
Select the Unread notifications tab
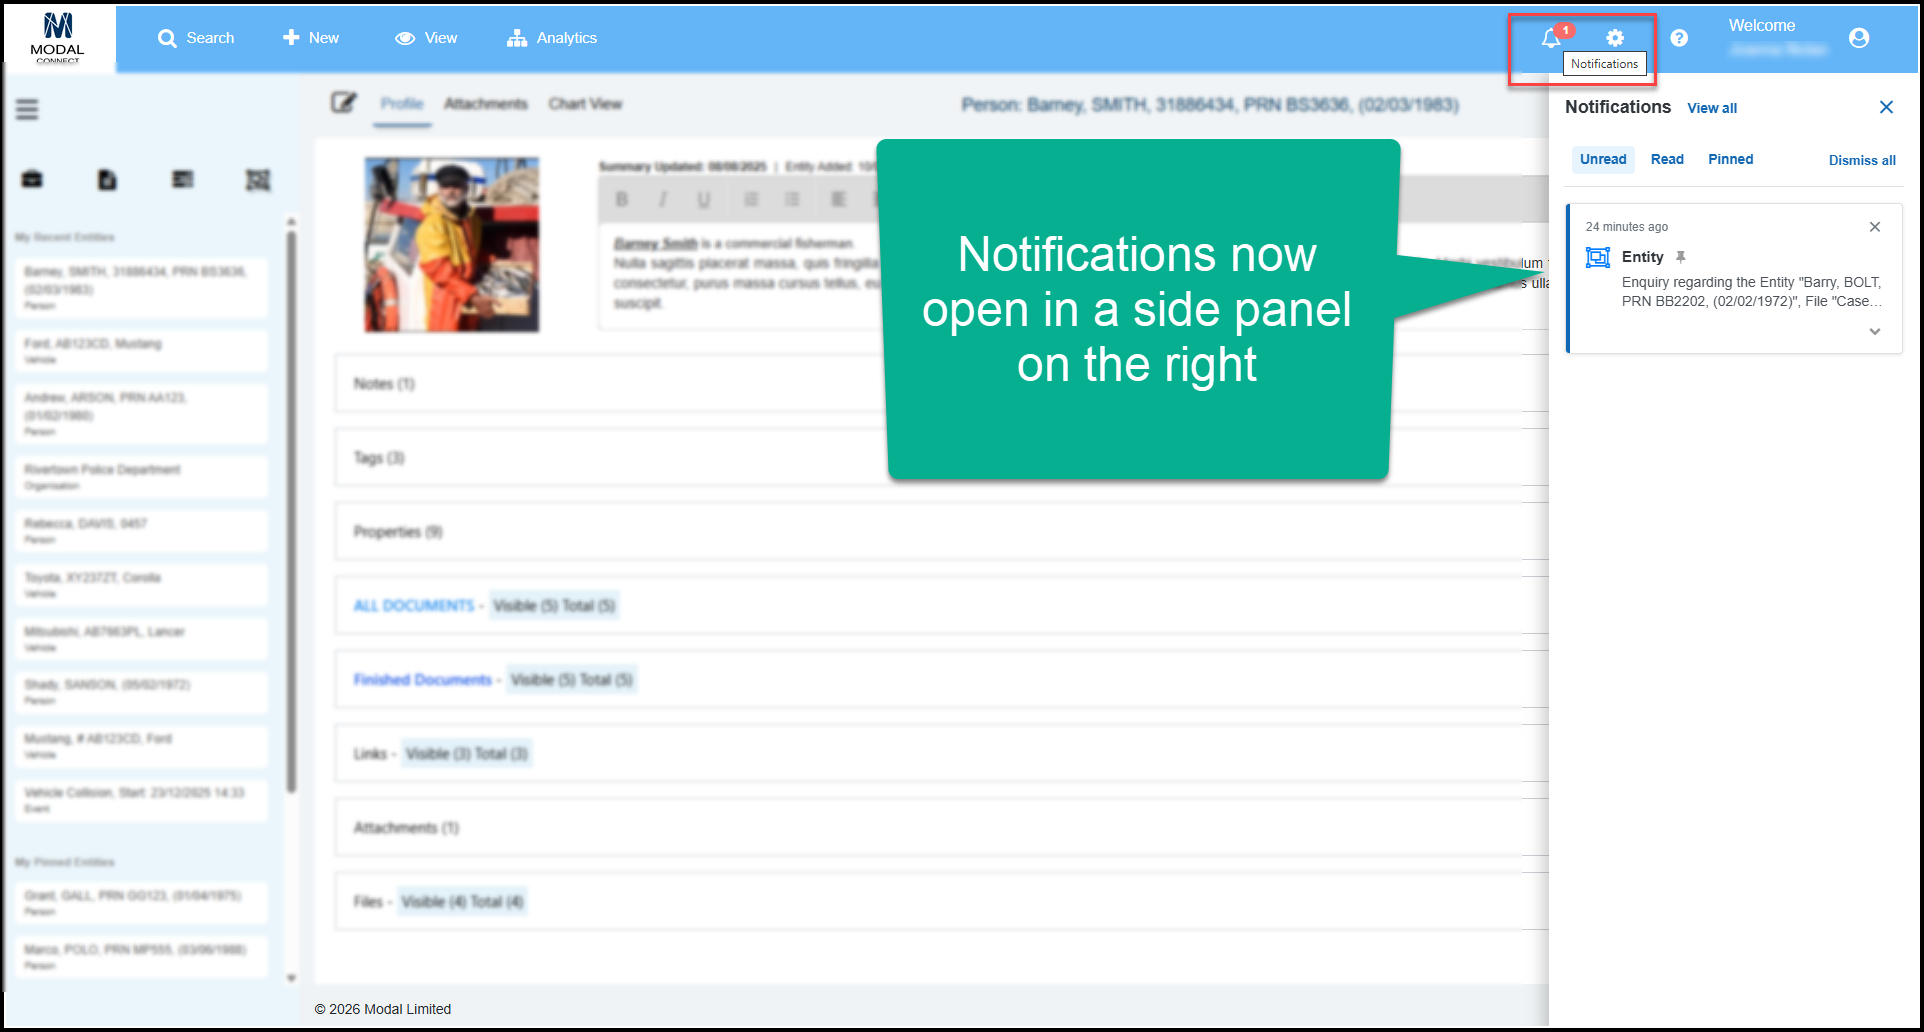tap(1603, 159)
